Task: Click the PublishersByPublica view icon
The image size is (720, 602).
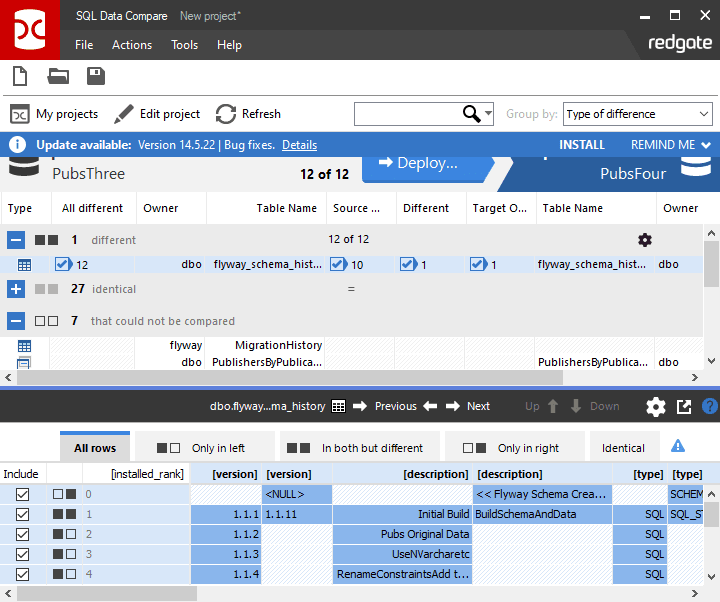Action: click(x=23, y=362)
